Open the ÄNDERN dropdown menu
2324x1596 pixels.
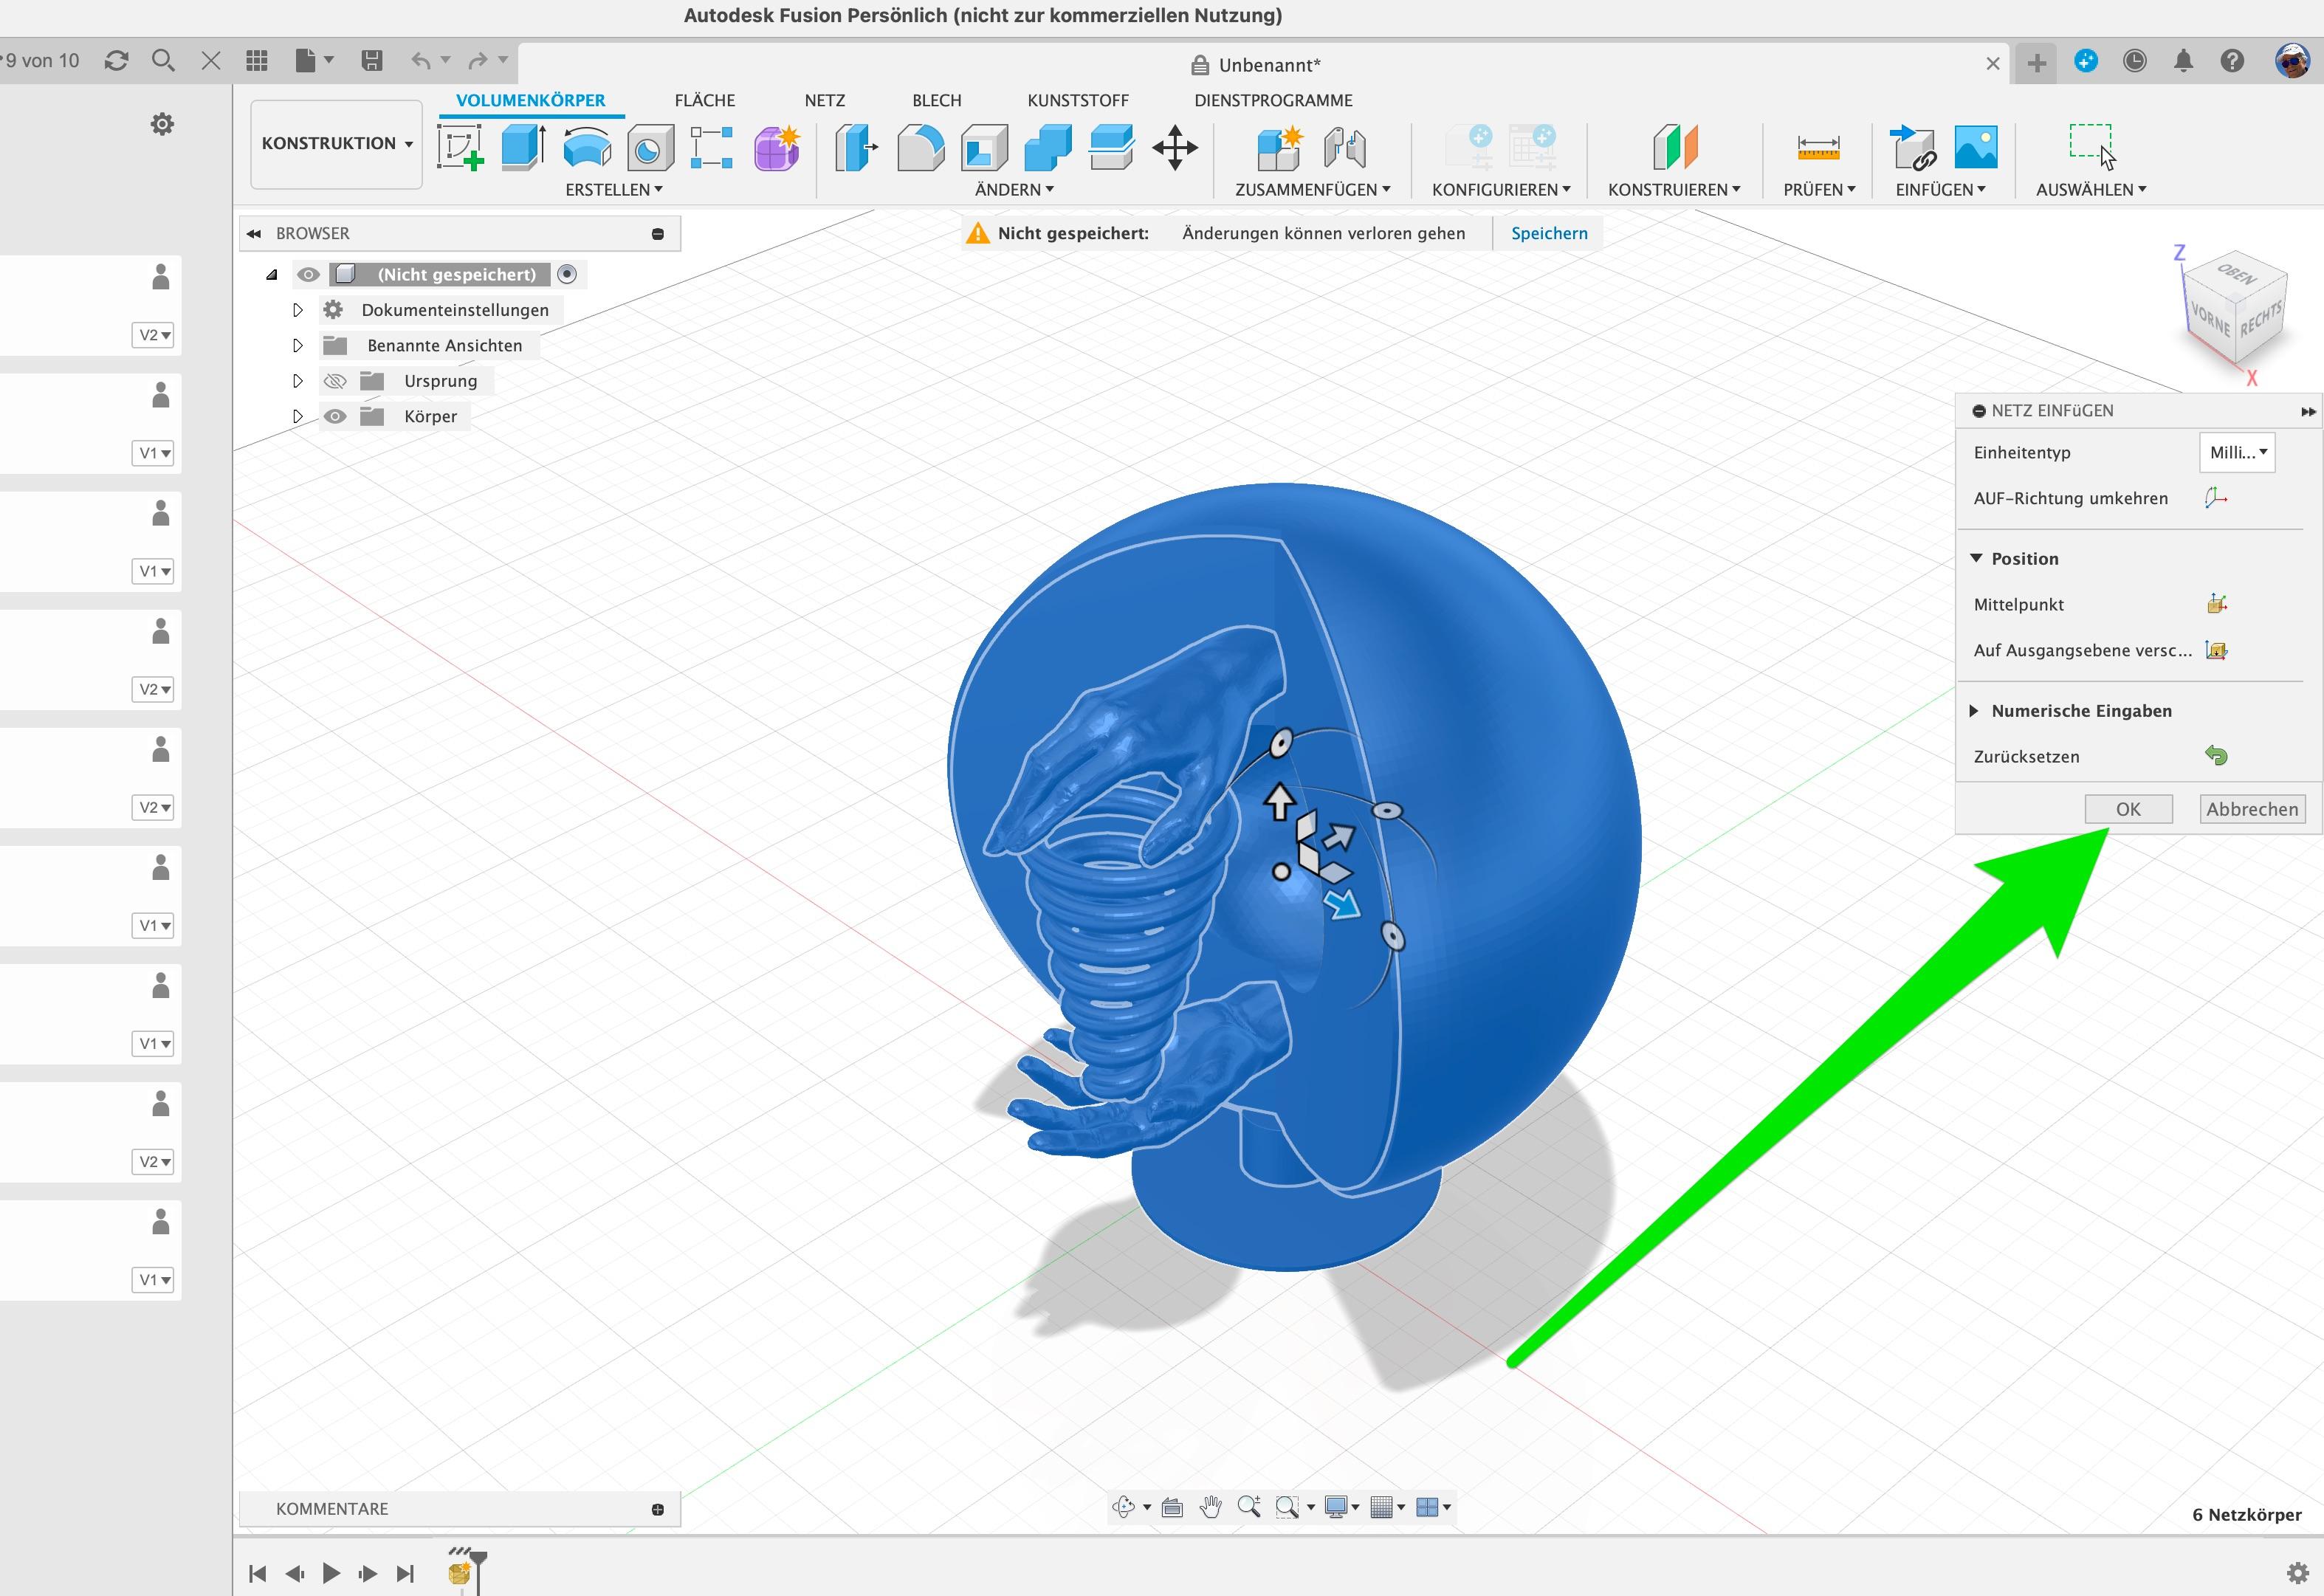click(1014, 189)
